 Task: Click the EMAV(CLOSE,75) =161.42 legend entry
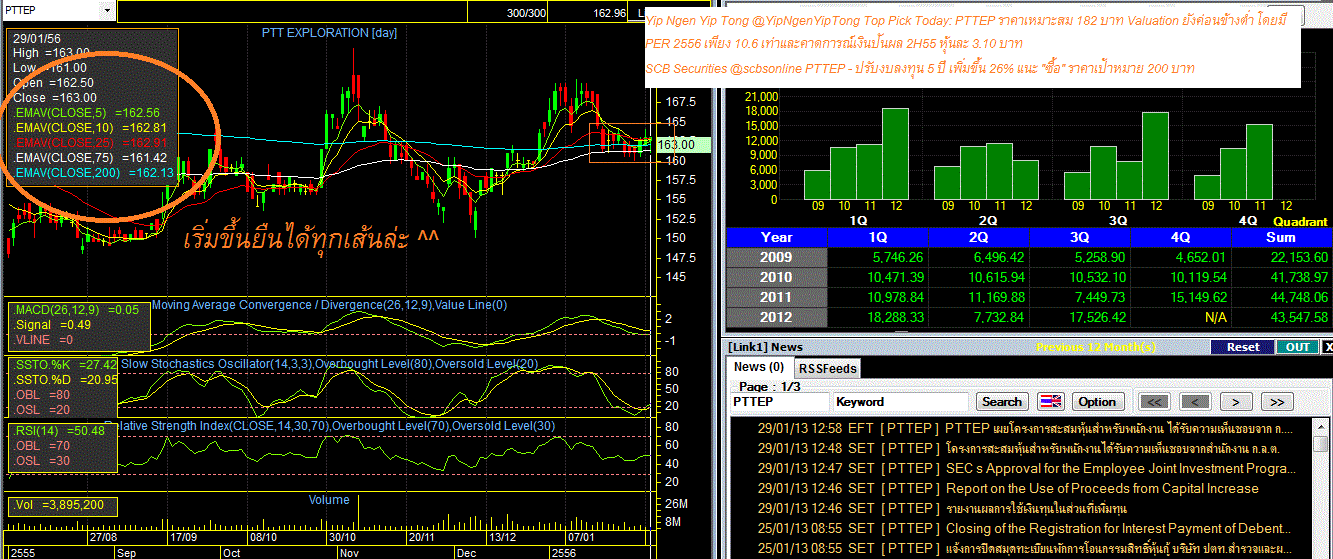tap(90, 158)
